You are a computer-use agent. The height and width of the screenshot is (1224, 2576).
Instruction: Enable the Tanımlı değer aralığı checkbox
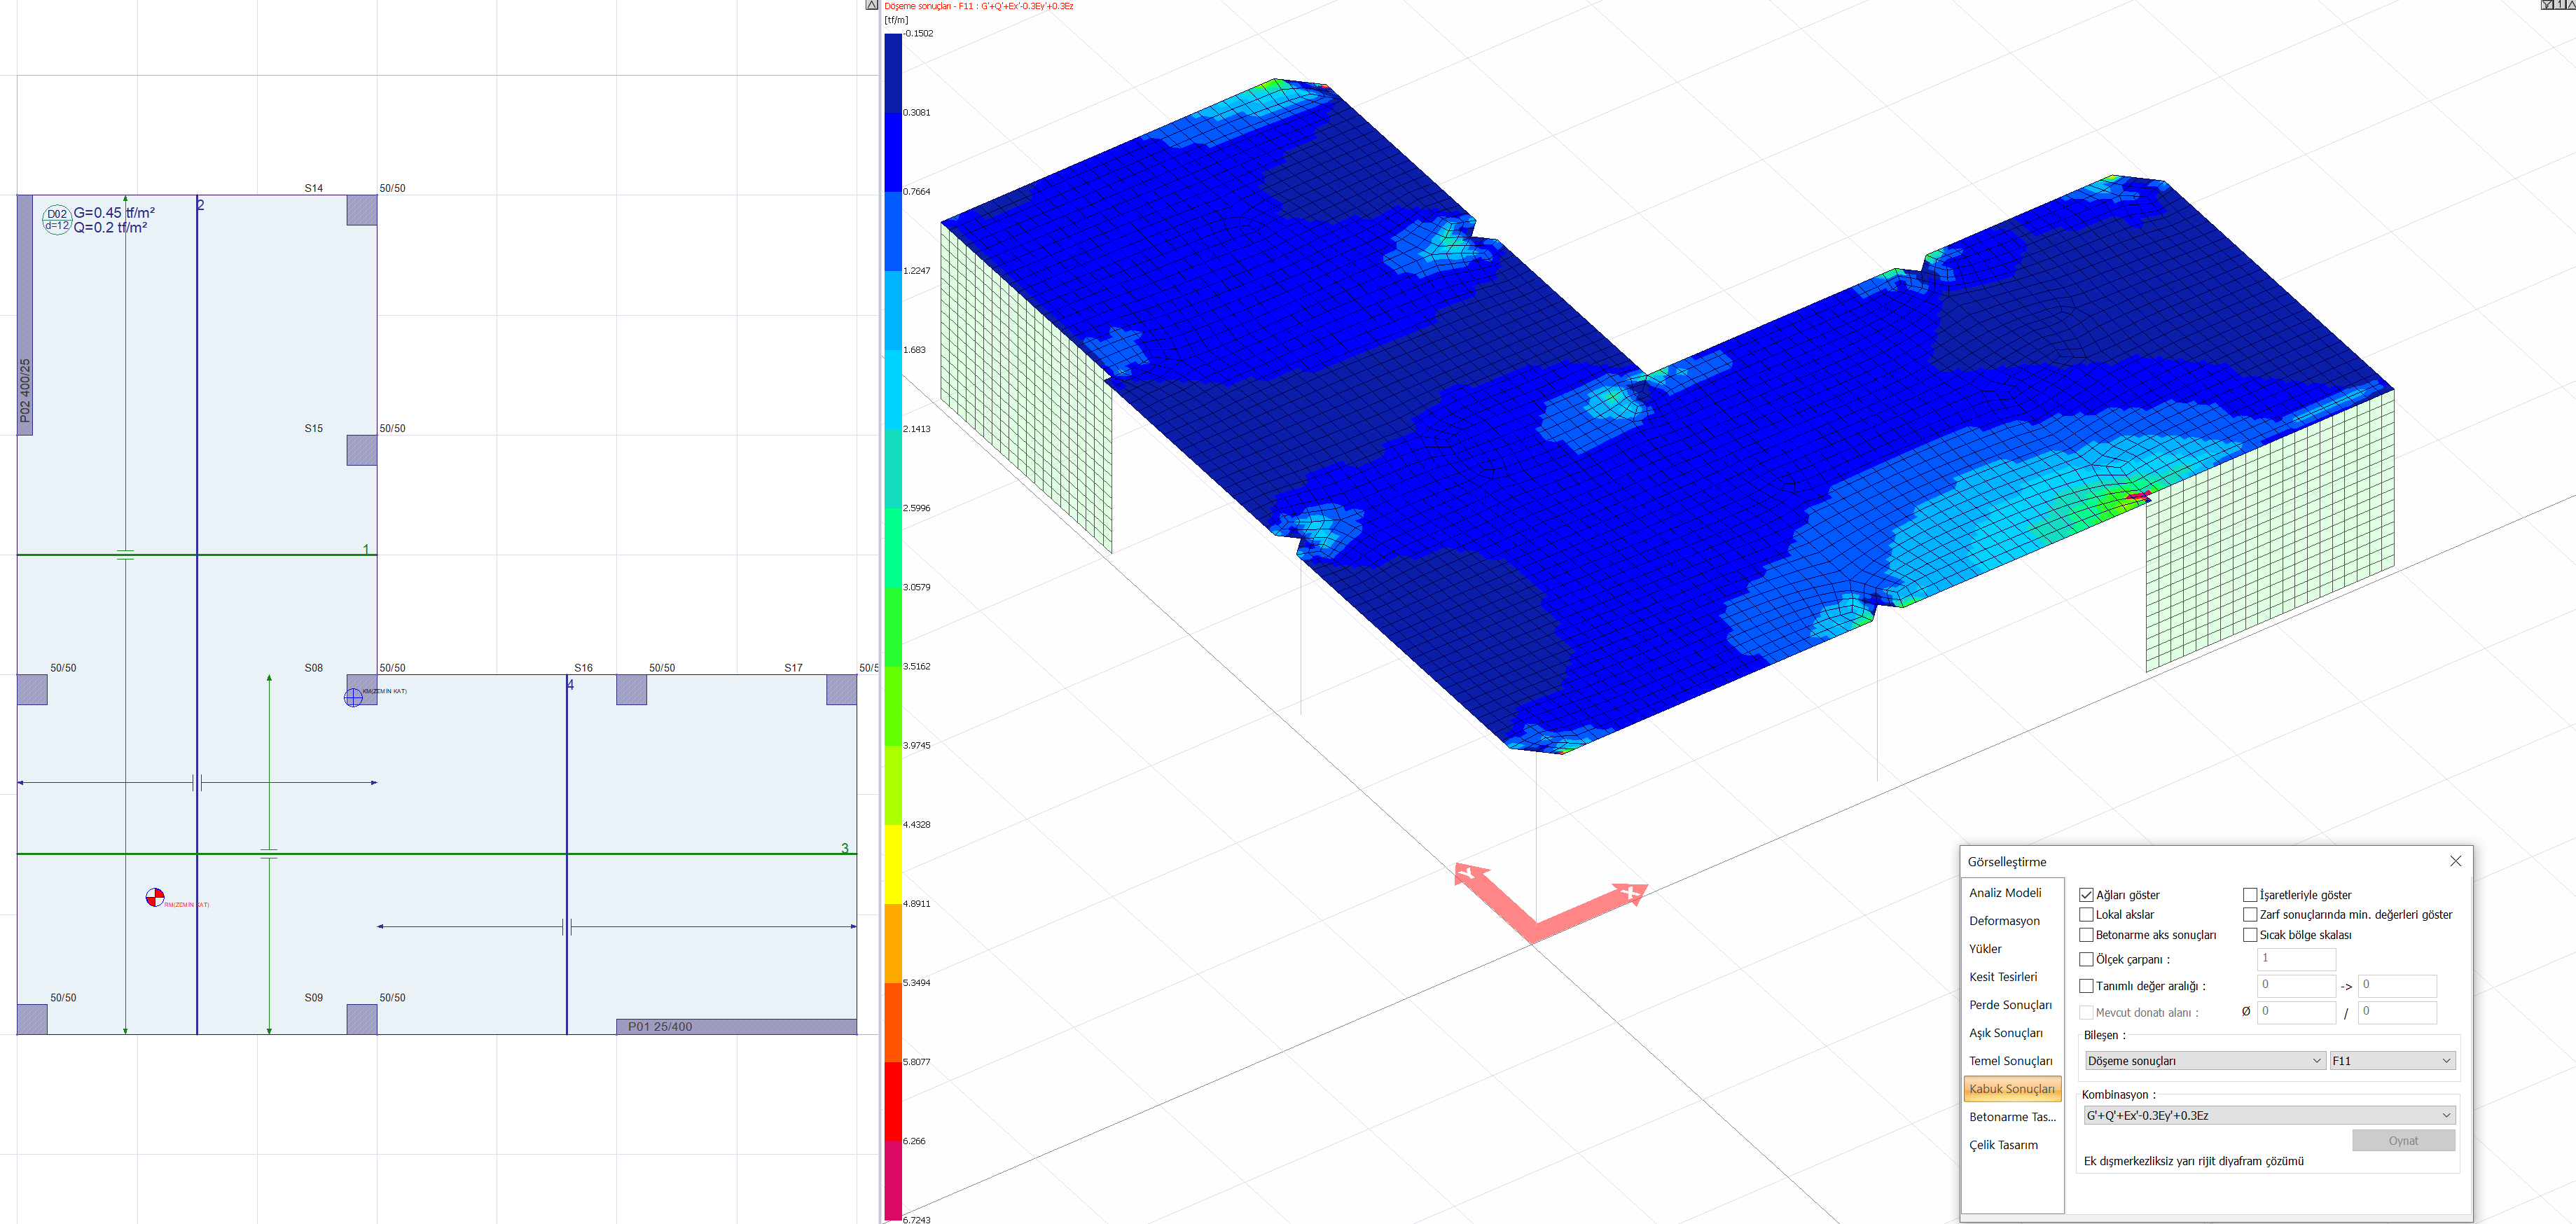(x=2087, y=985)
